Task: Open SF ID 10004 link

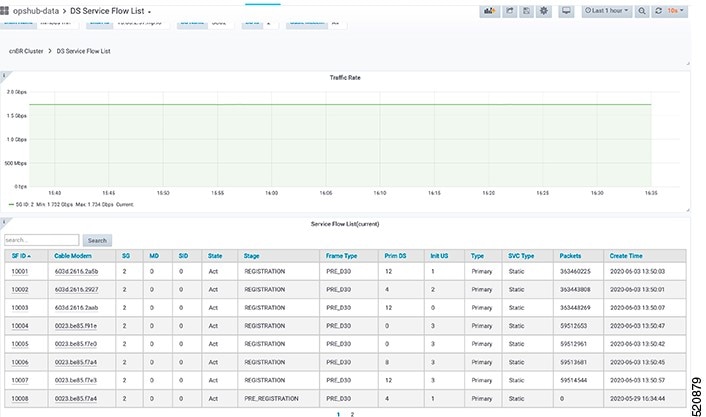Action: [20, 326]
